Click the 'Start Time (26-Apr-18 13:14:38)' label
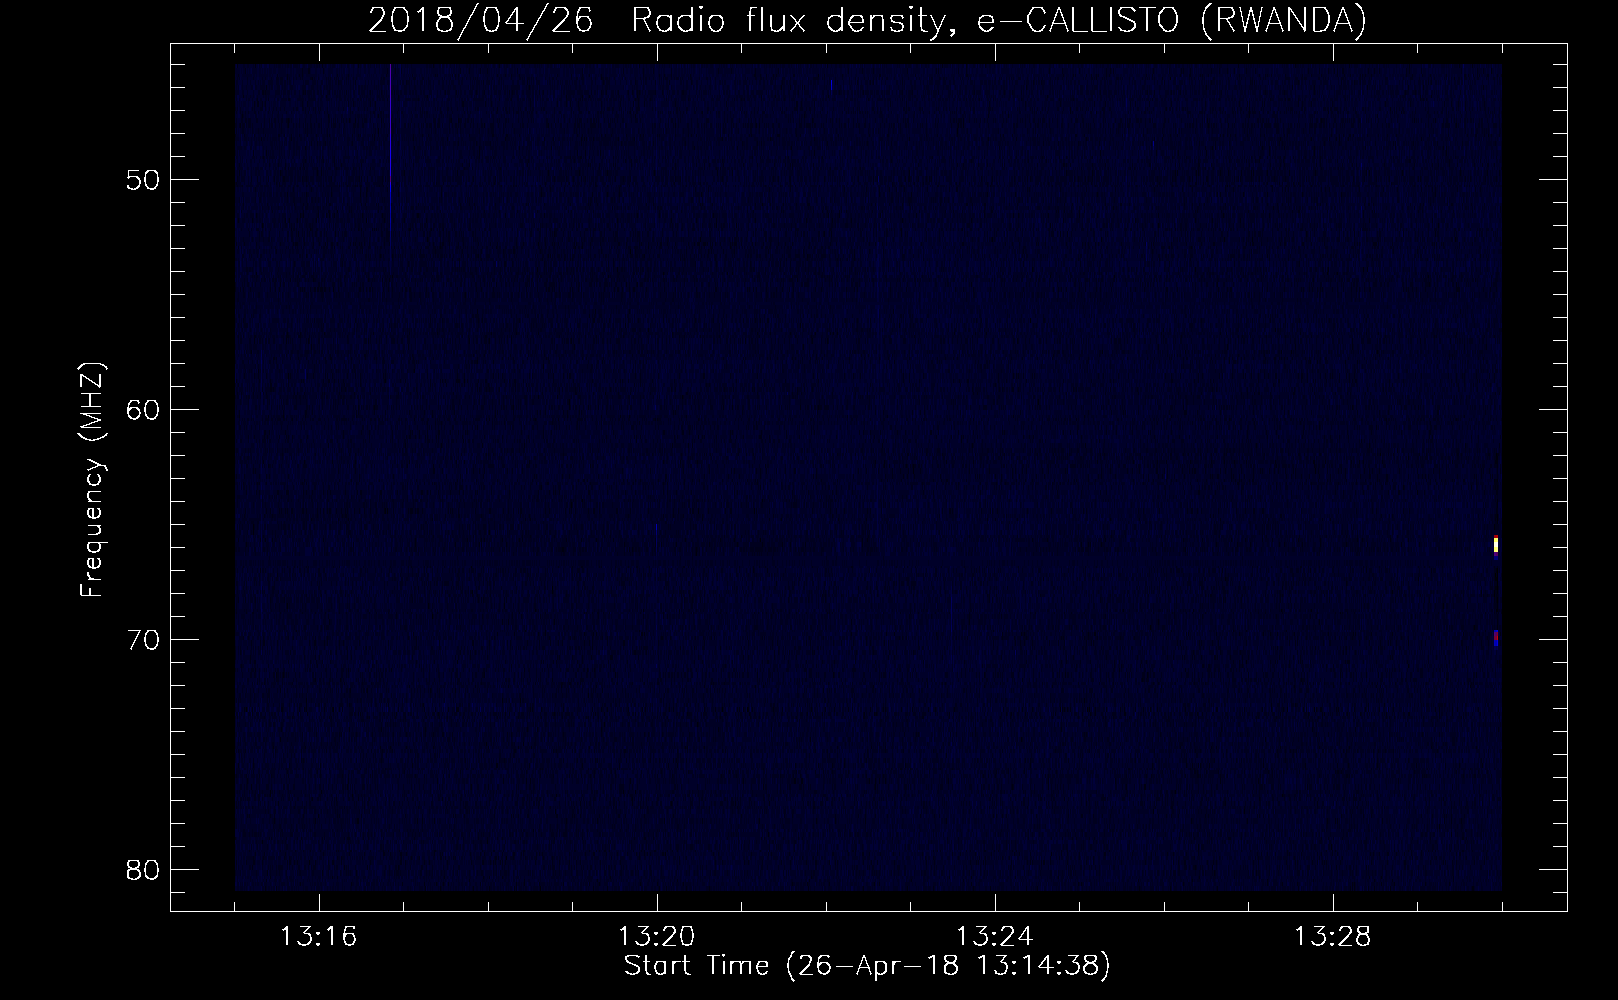The width and height of the screenshot is (1618, 1000). (867, 967)
